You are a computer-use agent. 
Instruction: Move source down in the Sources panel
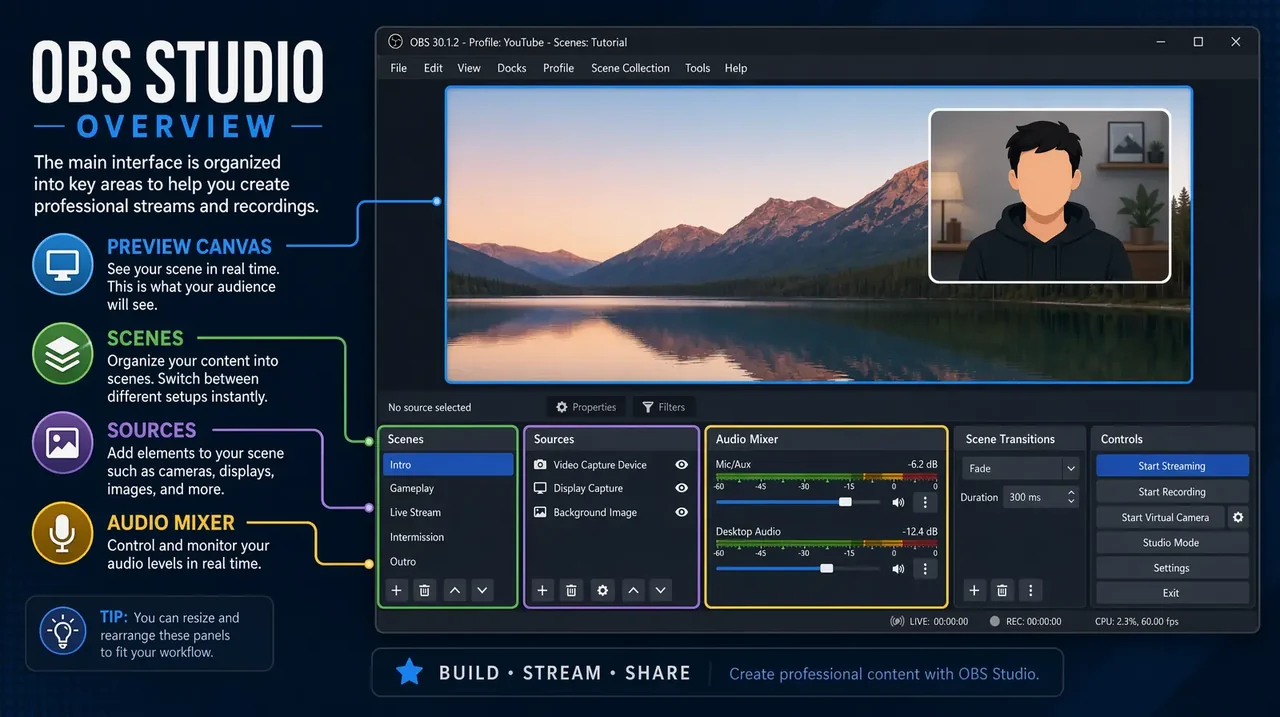pyautogui.click(x=660, y=590)
